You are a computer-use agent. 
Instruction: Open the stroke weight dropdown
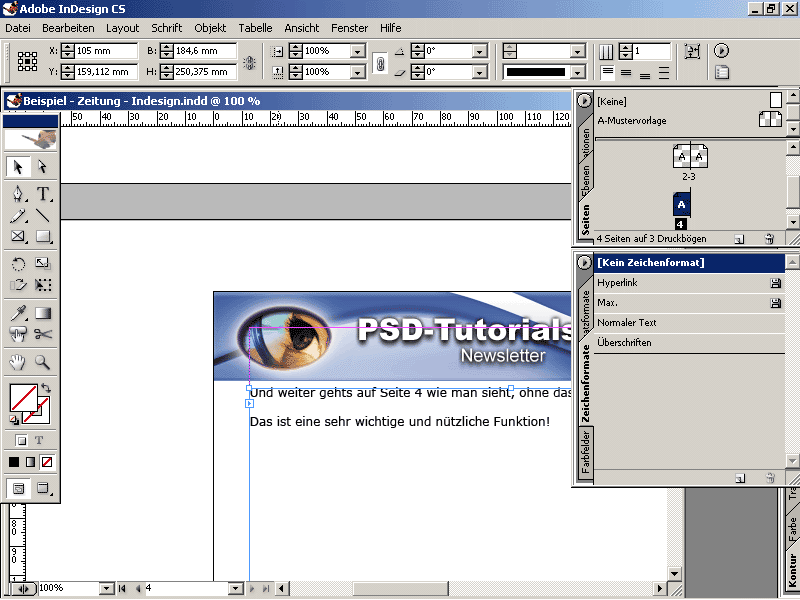click(x=577, y=51)
